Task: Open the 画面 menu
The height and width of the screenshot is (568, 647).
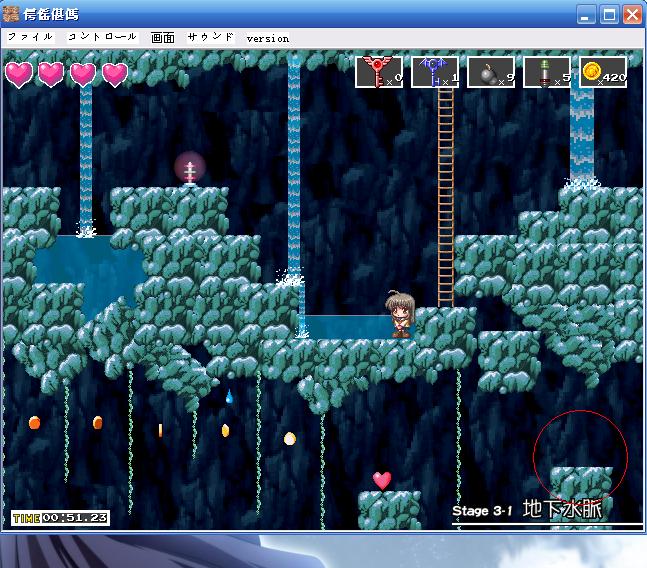Action: pos(163,38)
